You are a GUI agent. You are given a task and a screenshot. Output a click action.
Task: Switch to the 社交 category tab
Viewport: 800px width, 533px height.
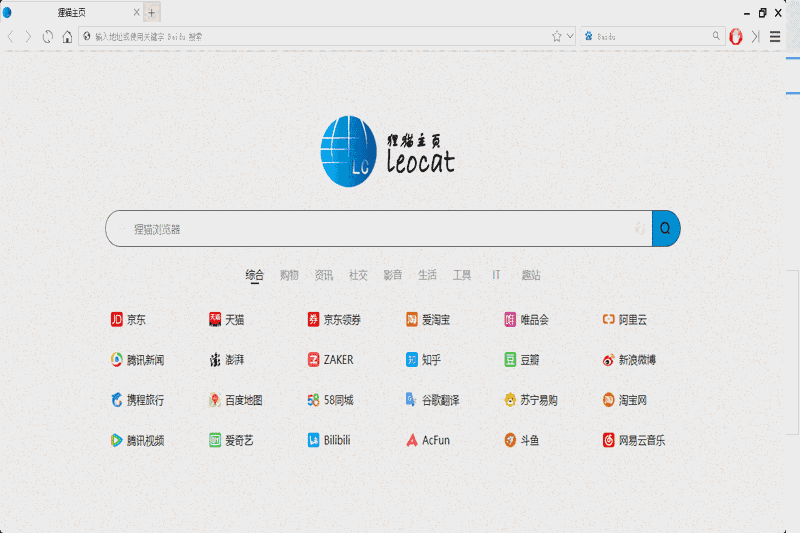click(358, 275)
